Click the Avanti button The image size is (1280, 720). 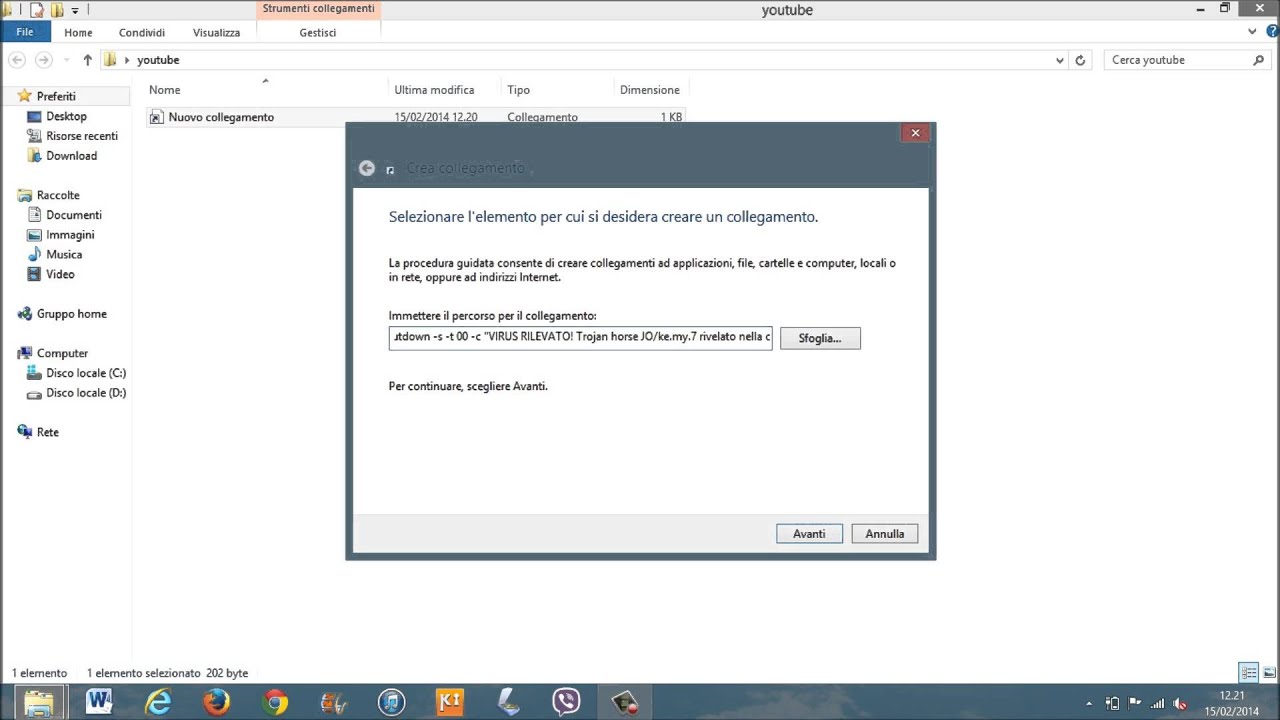pyautogui.click(x=809, y=534)
